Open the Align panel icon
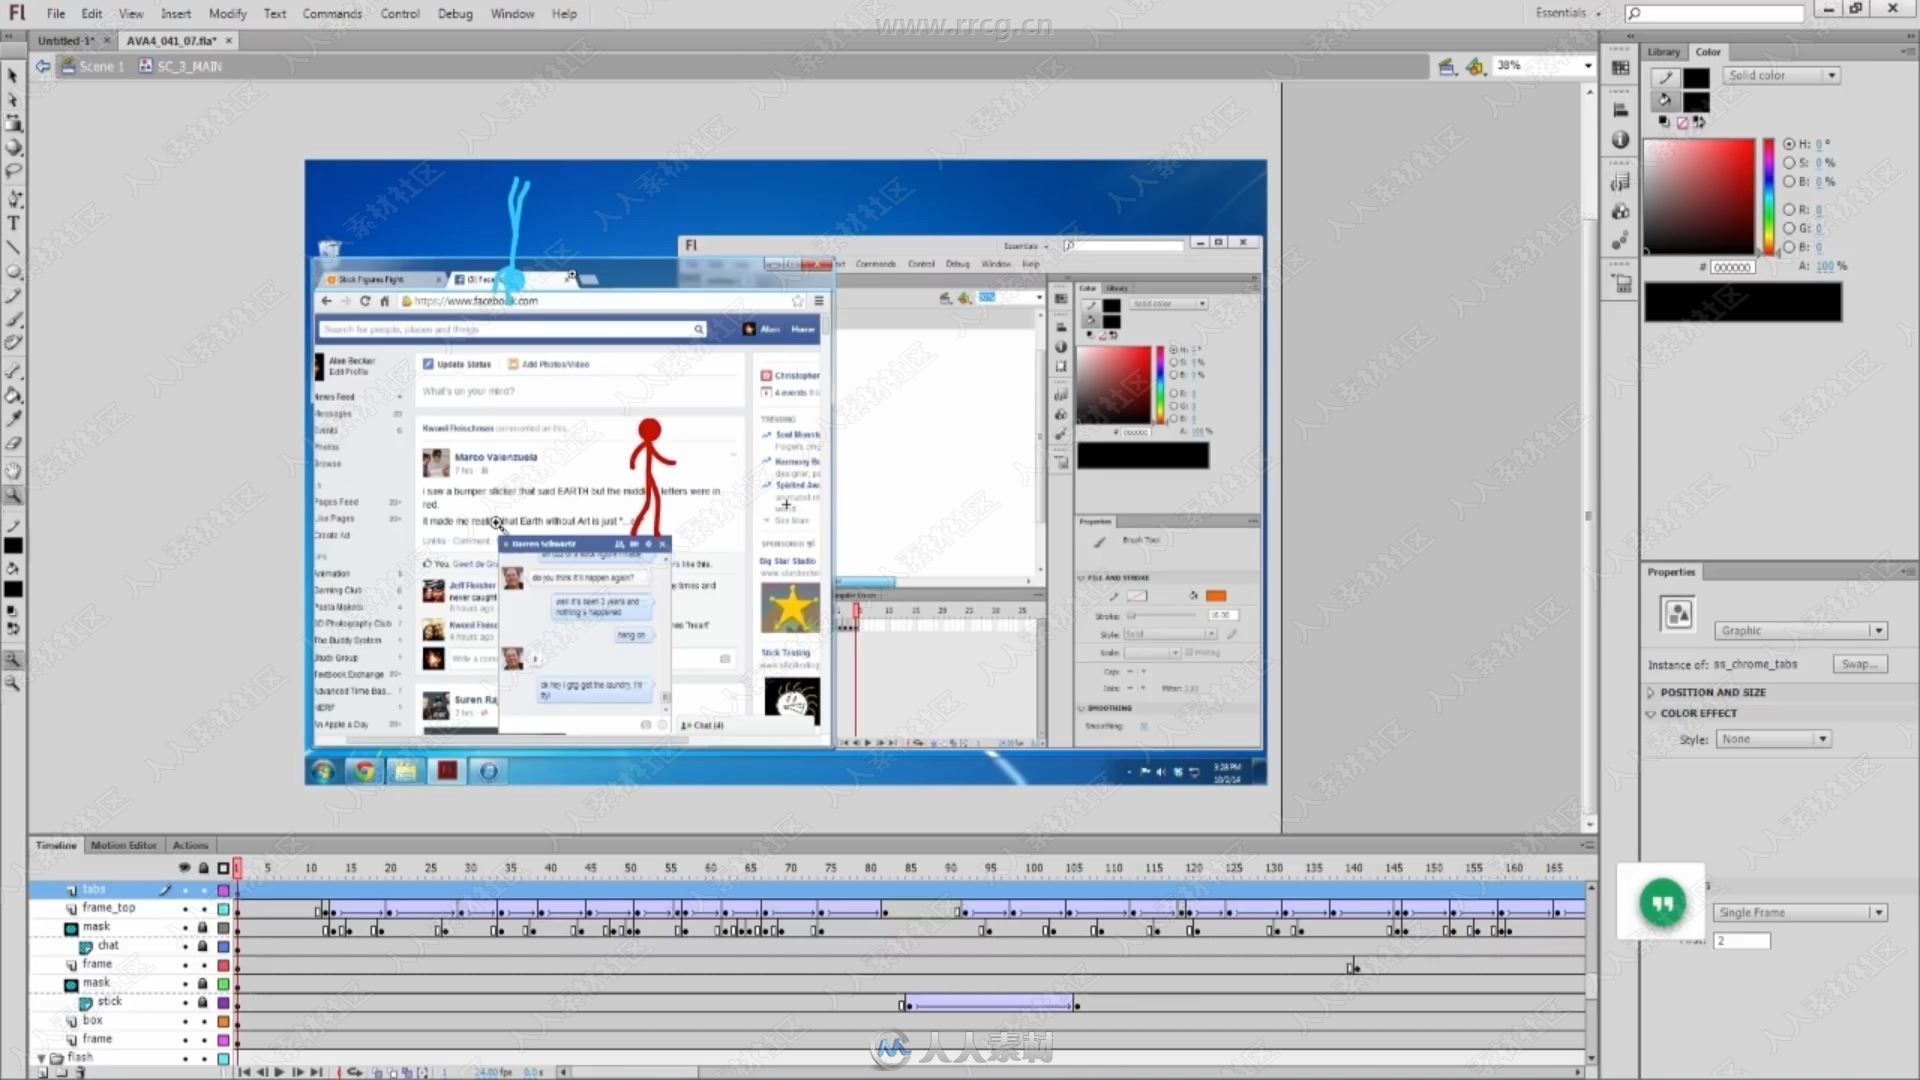 point(1621,110)
